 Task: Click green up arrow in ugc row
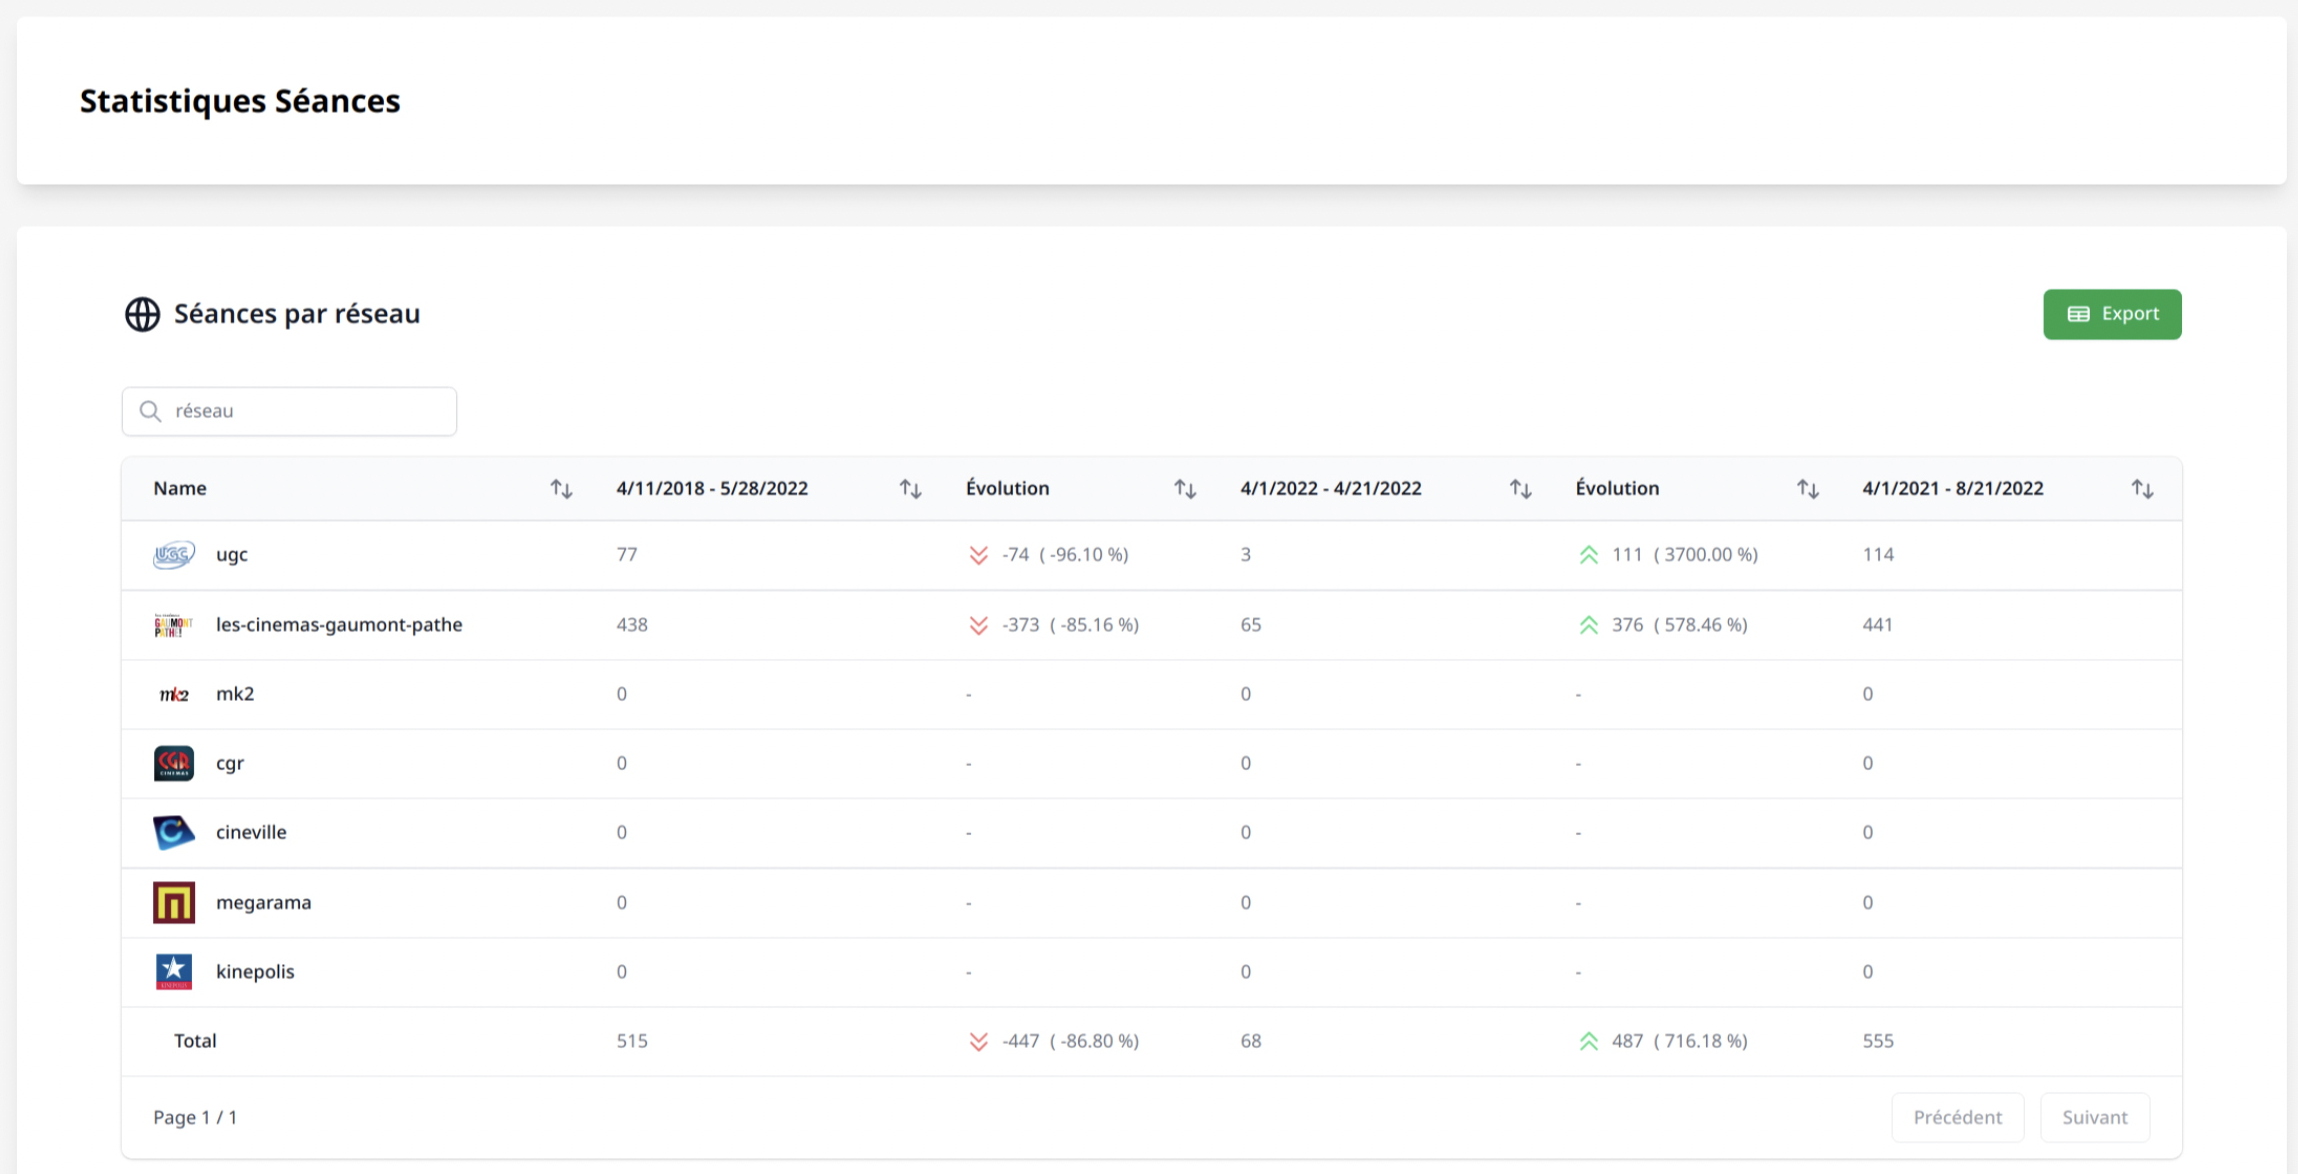pyautogui.click(x=1589, y=555)
